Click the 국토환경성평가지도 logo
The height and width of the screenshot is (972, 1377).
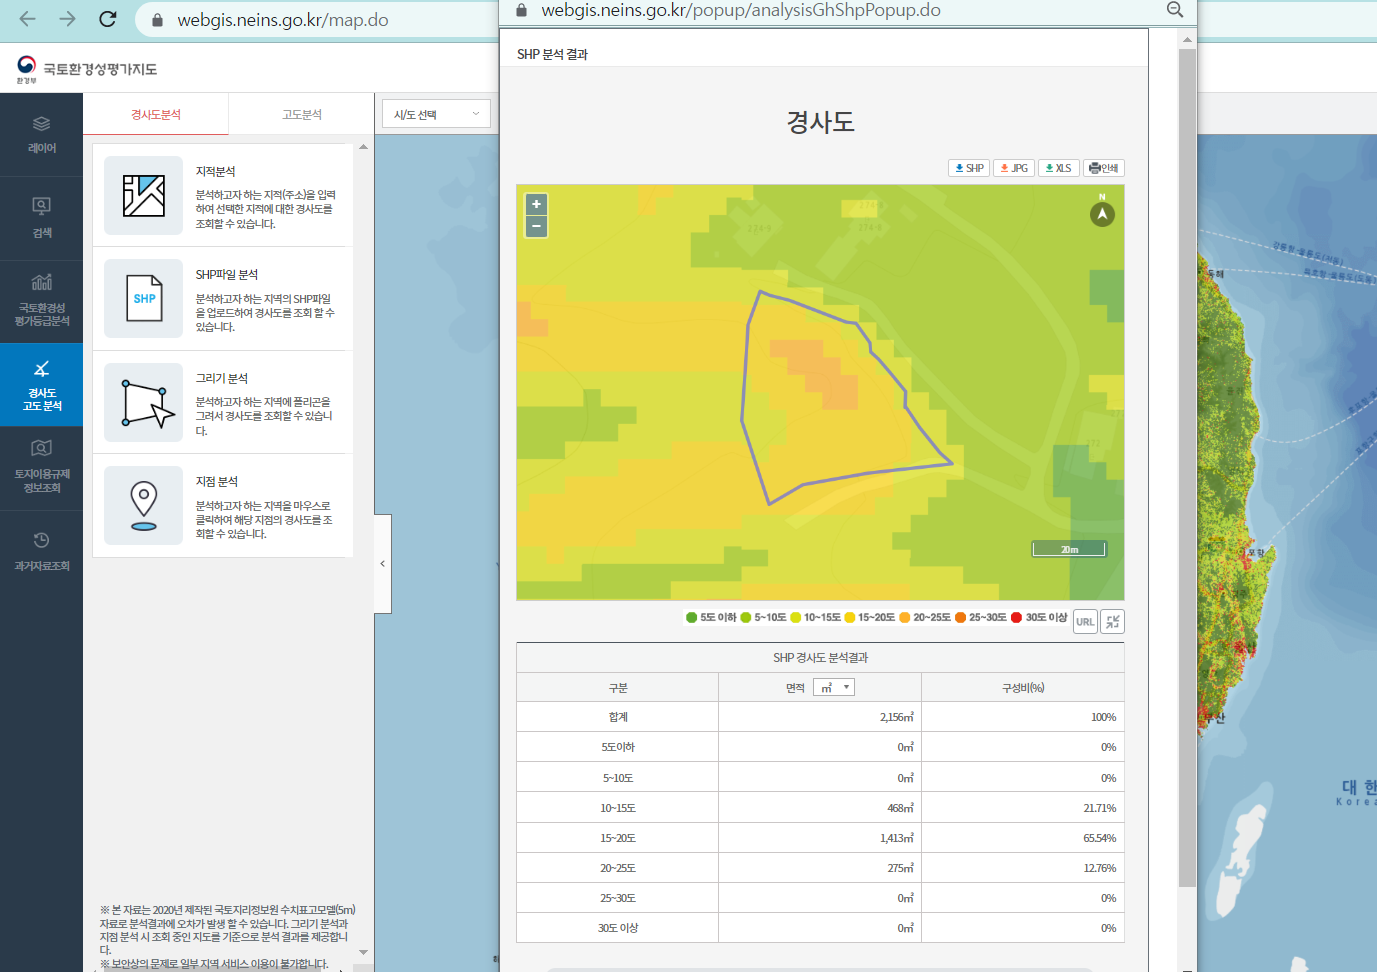[x=87, y=69]
